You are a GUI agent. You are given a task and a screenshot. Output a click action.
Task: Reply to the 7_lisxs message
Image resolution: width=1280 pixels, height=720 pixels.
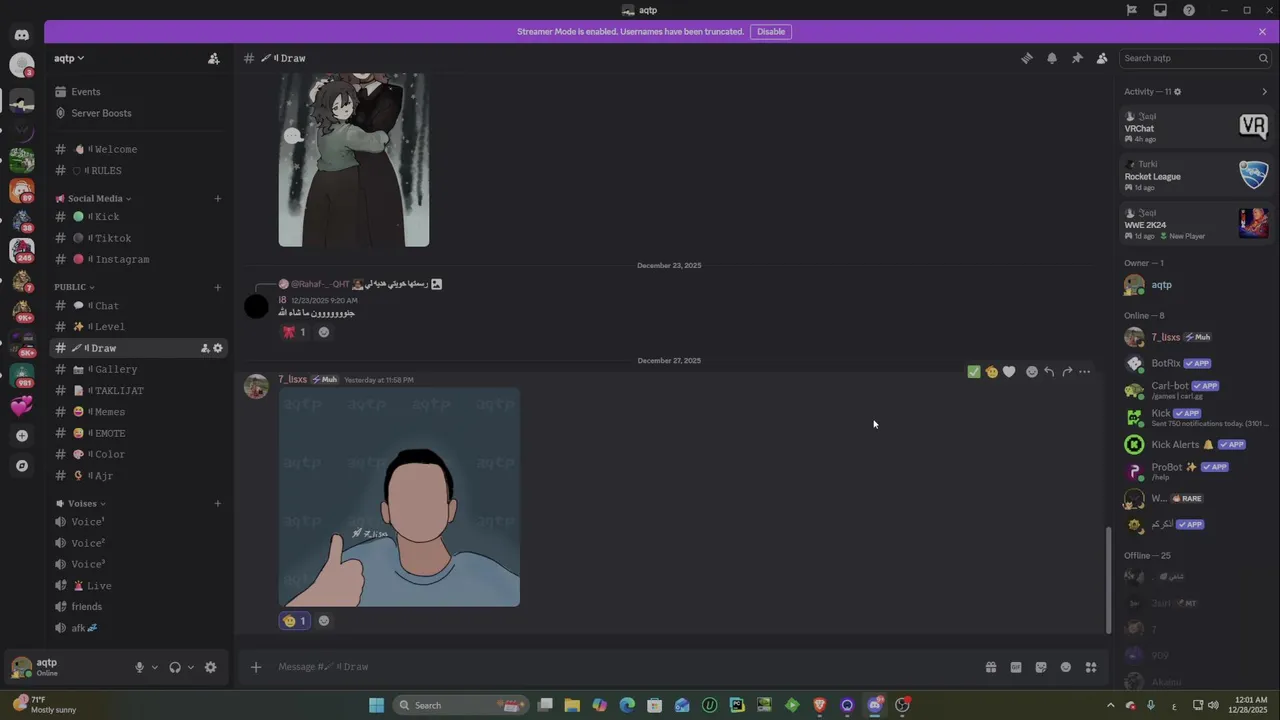click(1049, 372)
